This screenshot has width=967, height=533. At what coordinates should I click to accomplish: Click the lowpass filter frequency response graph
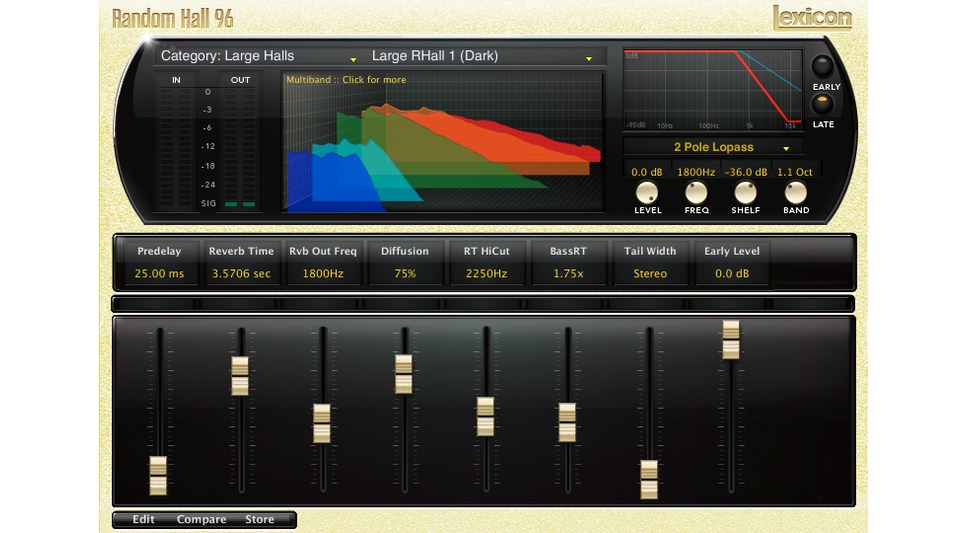coord(712,90)
